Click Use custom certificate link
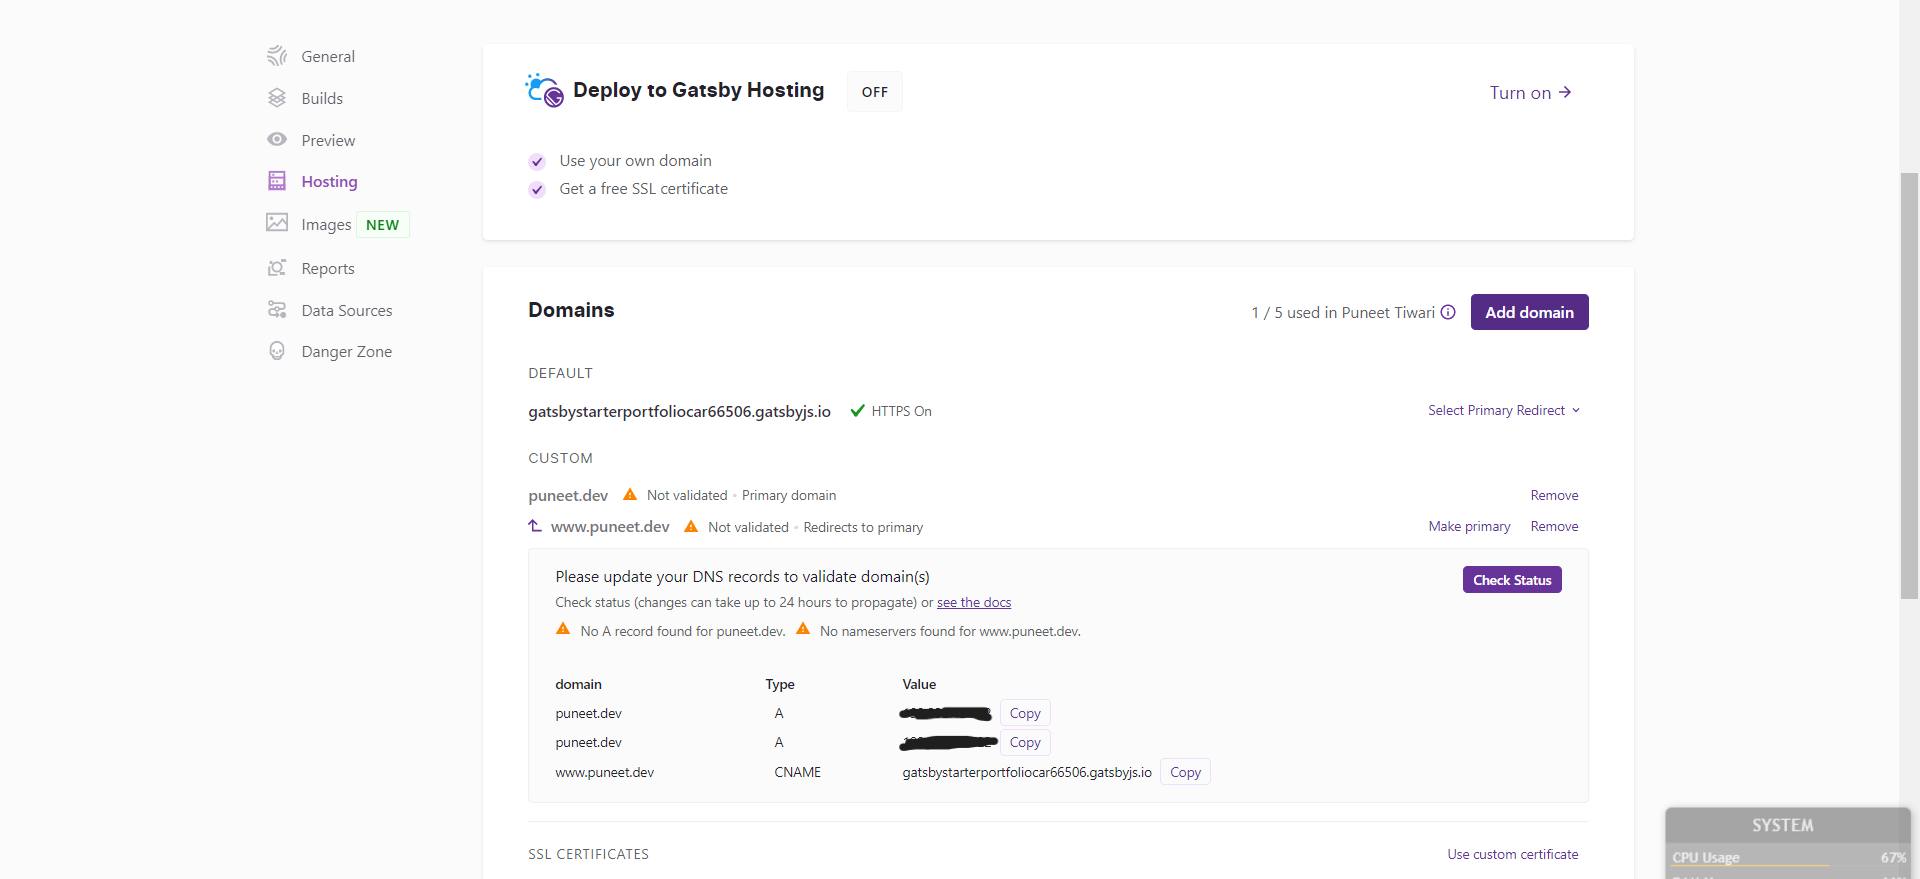This screenshot has width=1920, height=879. coord(1513,855)
